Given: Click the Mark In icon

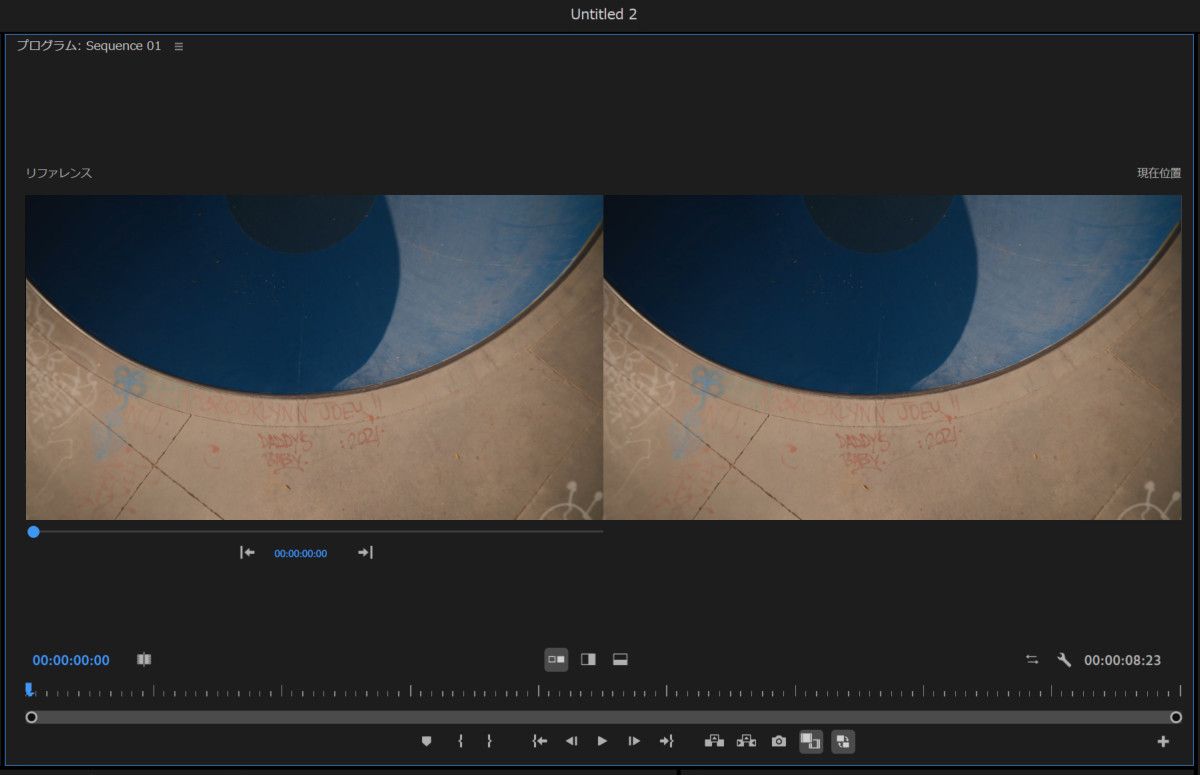Looking at the screenshot, I should (461, 741).
